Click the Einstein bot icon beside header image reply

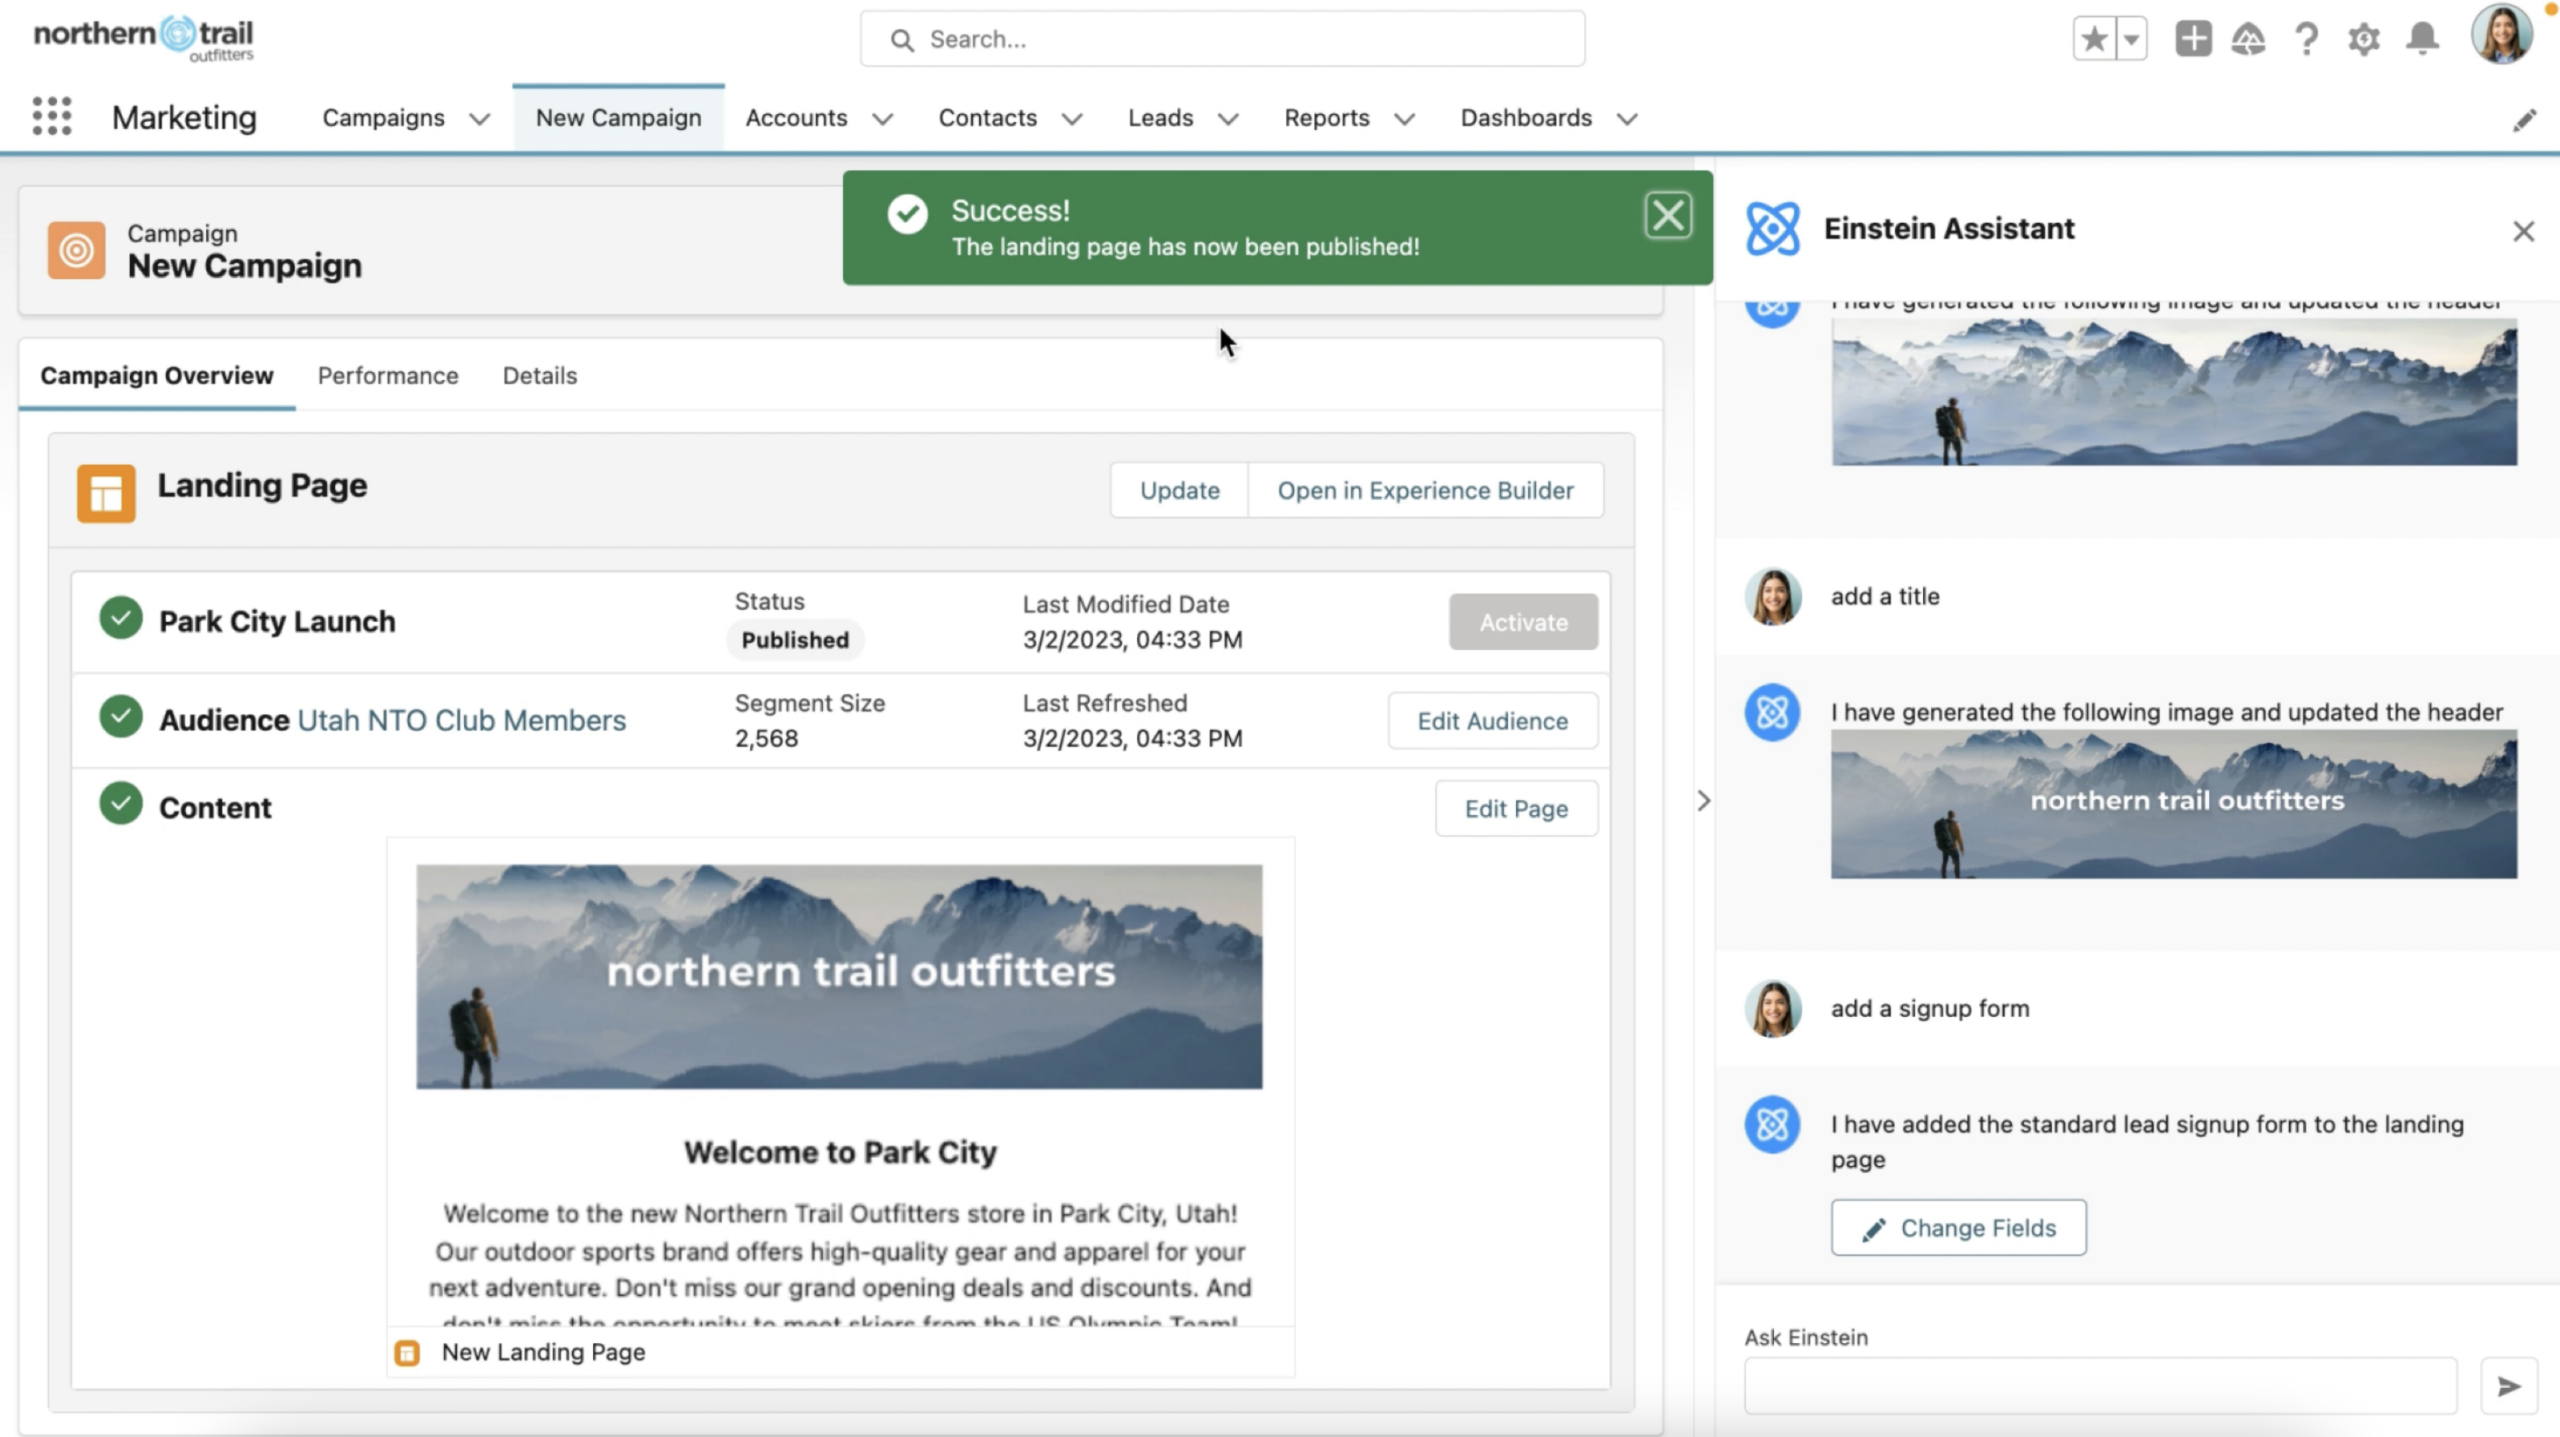pos(1773,713)
